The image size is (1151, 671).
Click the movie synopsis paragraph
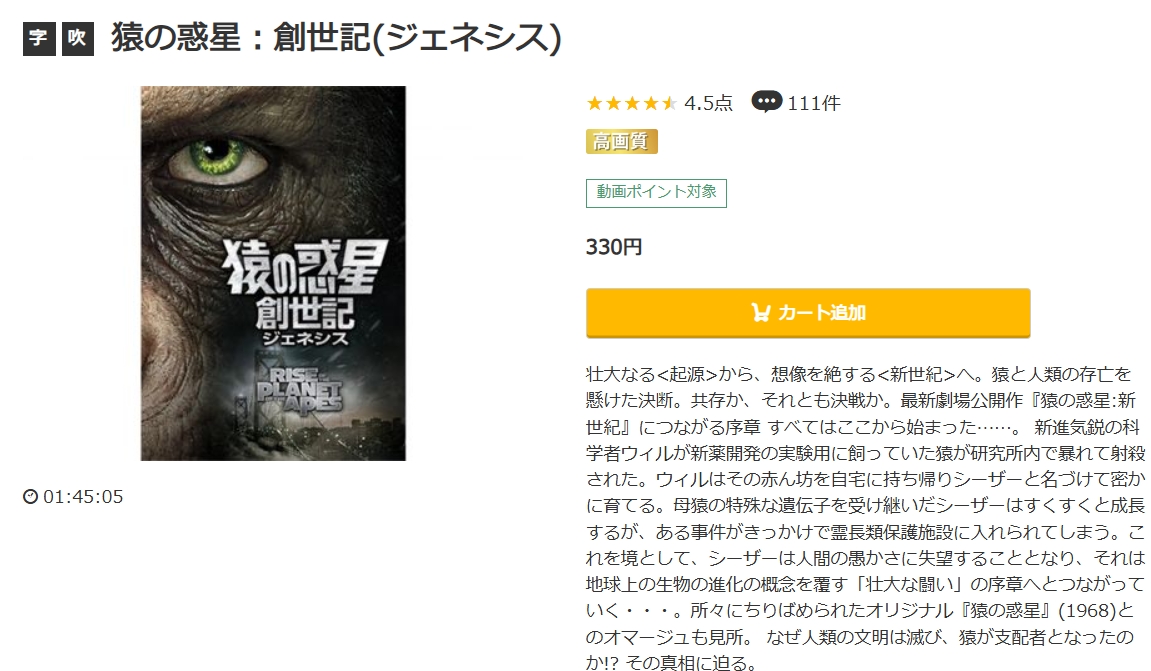point(865,518)
